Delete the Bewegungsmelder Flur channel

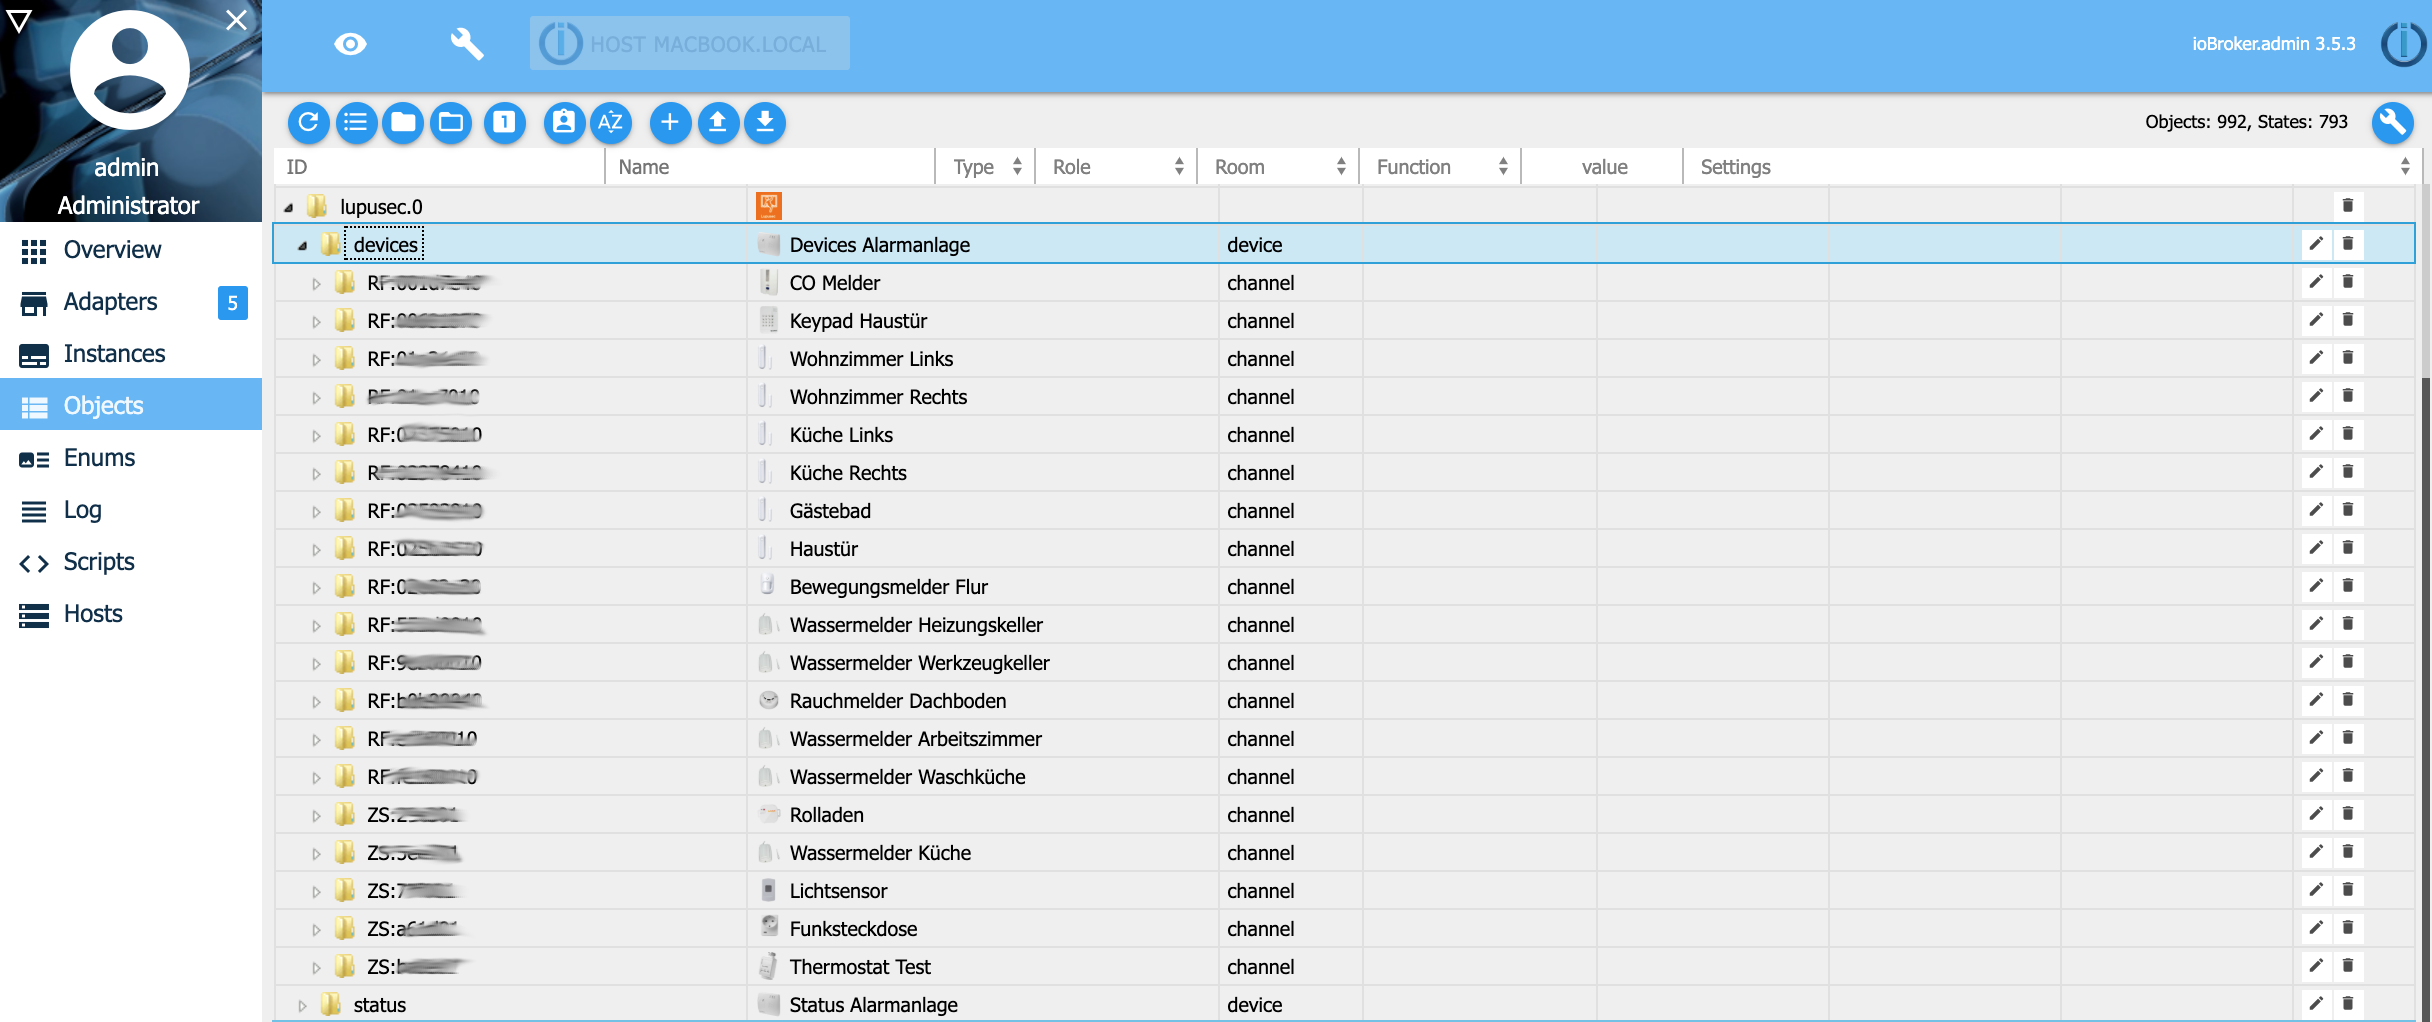(2348, 585)
